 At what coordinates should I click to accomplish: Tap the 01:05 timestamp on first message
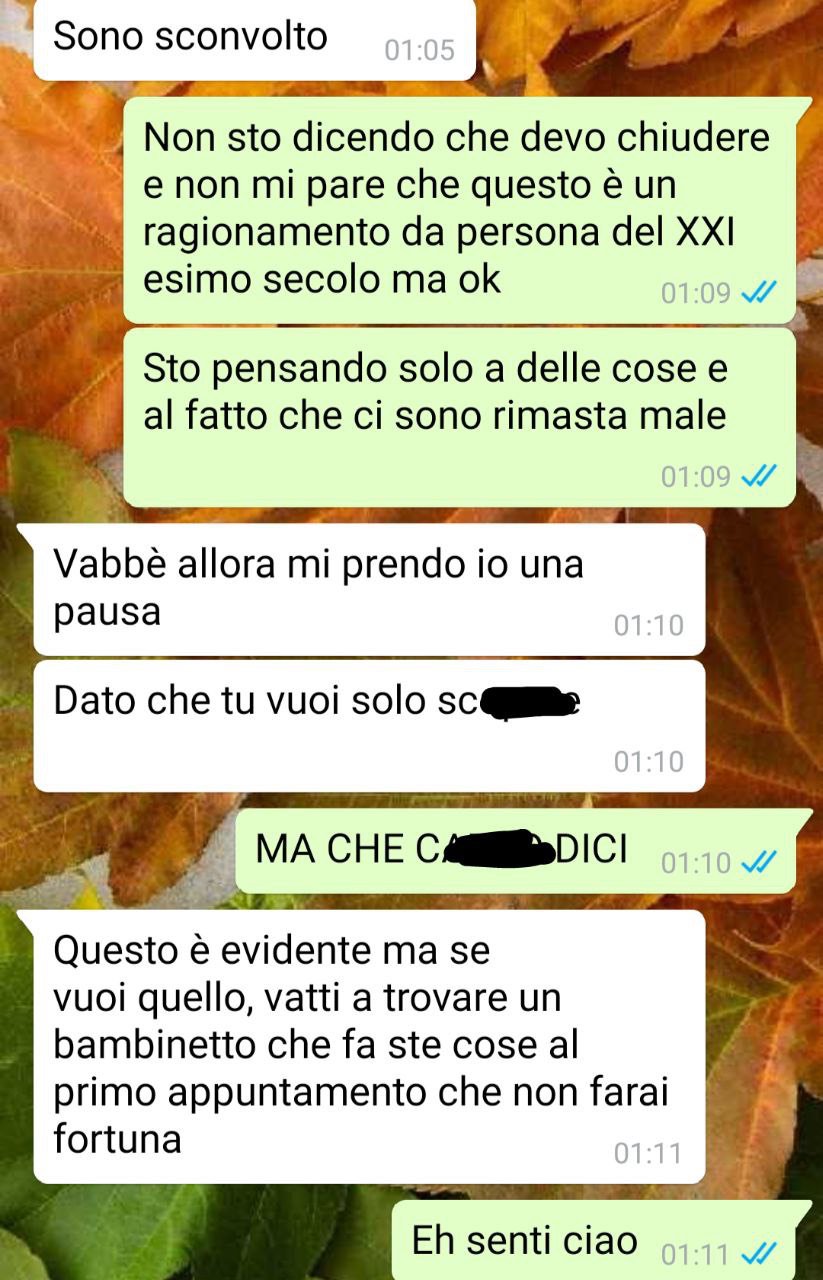click(419, 50)
